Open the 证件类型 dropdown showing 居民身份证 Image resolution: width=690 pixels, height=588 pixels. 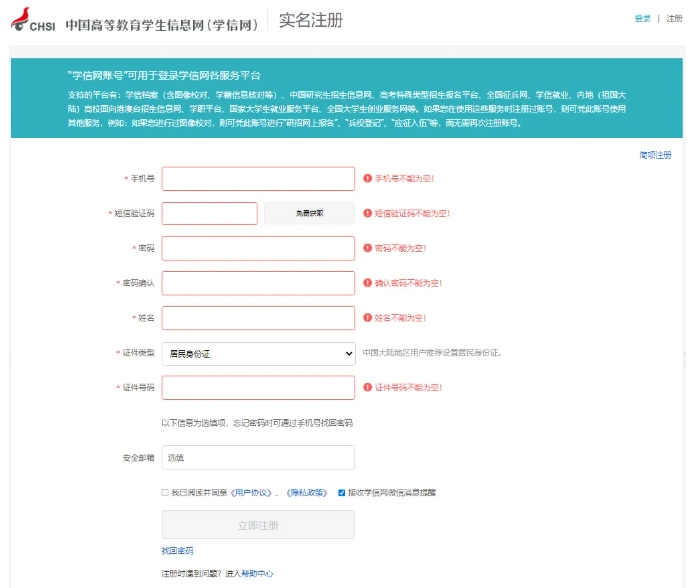(x=258, y=354)
